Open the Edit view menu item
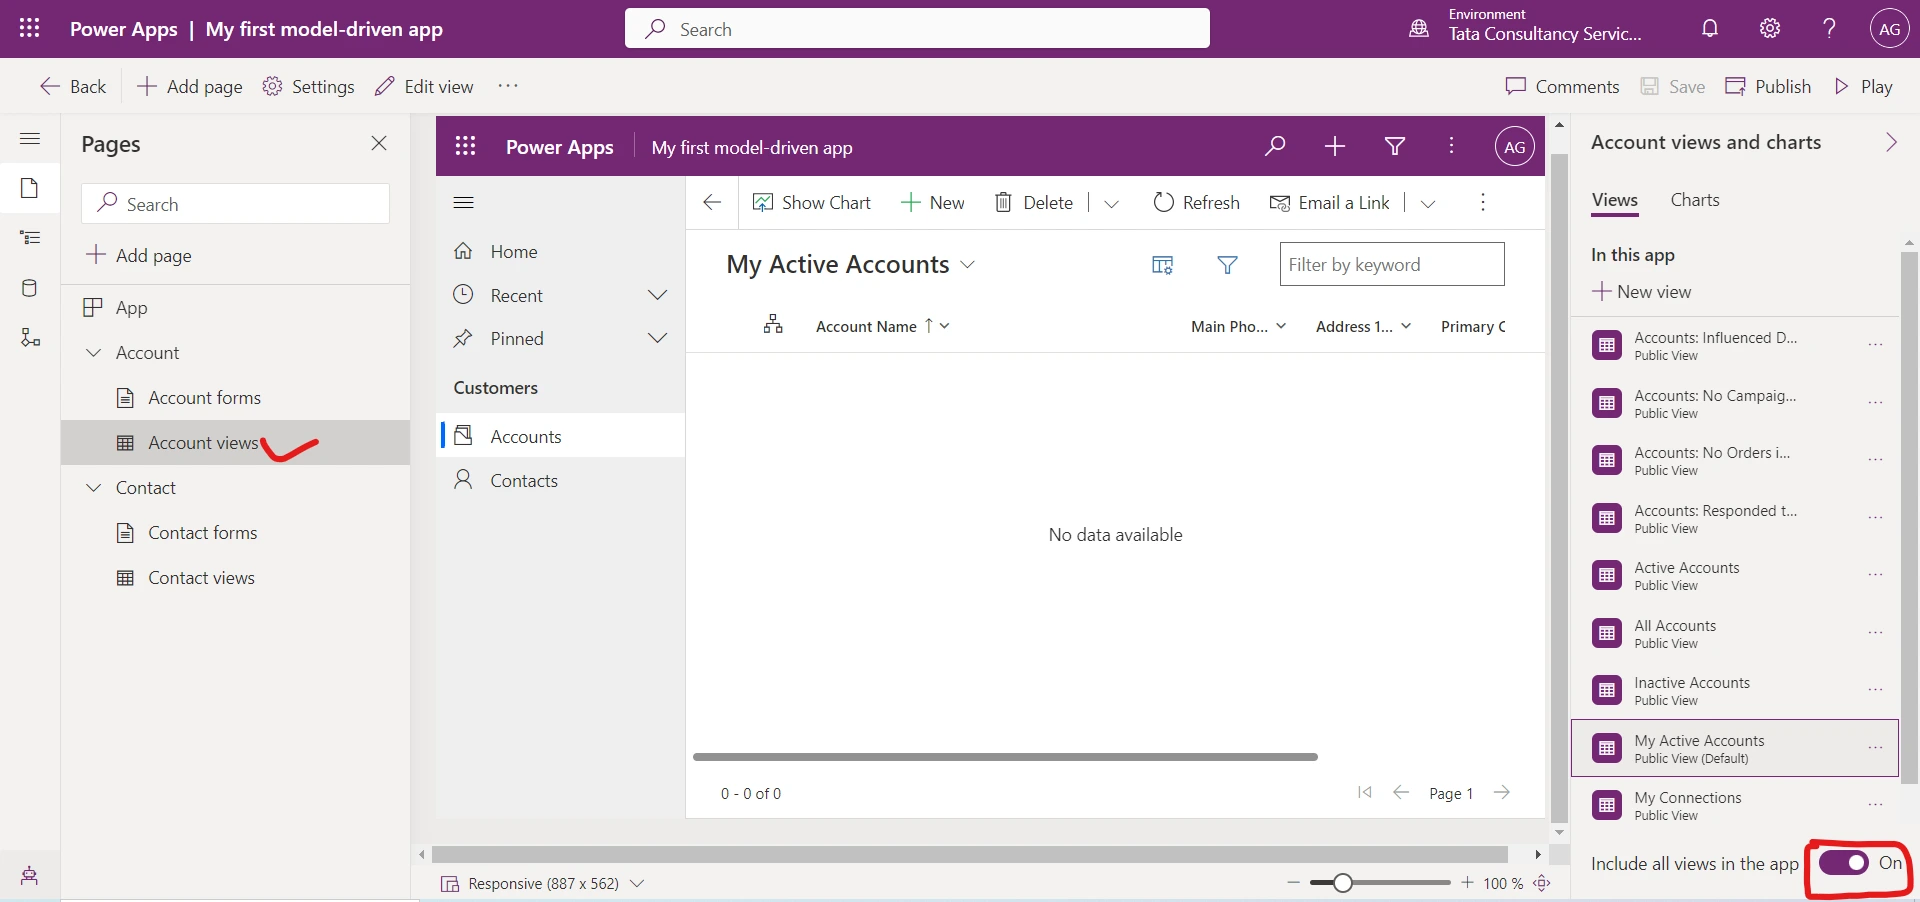 coord(423,86)
